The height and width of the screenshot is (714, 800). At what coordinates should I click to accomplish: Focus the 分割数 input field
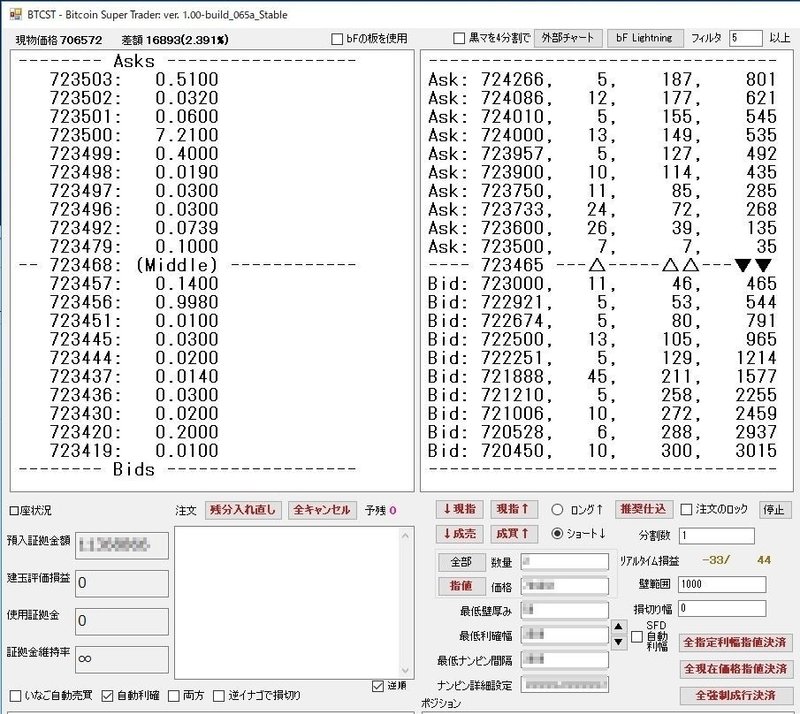pyautogui.click(x=717, y=535)
